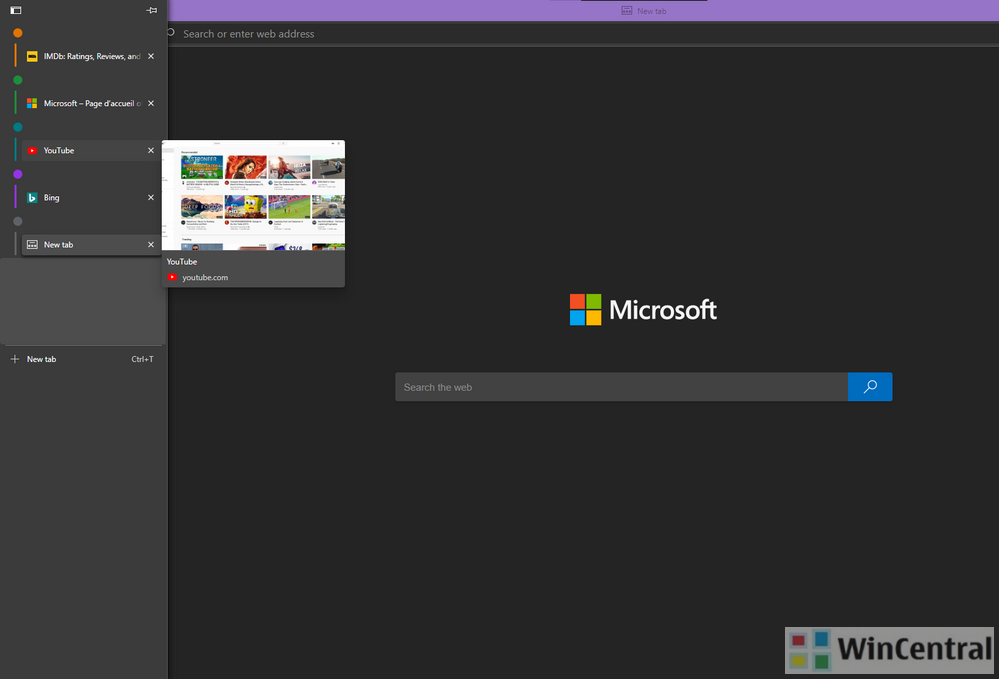999x679 pixels.
Task: Click the Microsoft logo favicon in the tab list
Action: 32,104
